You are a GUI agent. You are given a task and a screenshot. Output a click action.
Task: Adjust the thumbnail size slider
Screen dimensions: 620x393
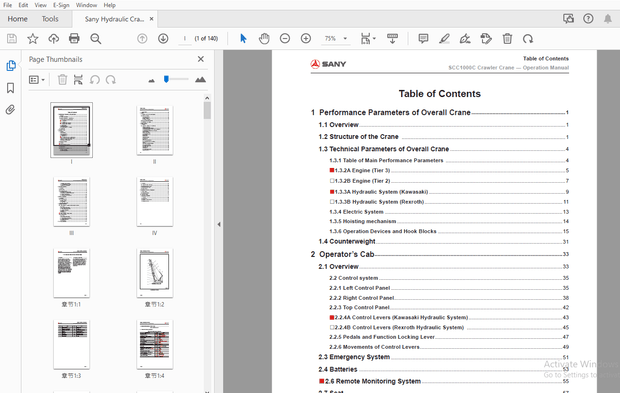click(166, 79)
